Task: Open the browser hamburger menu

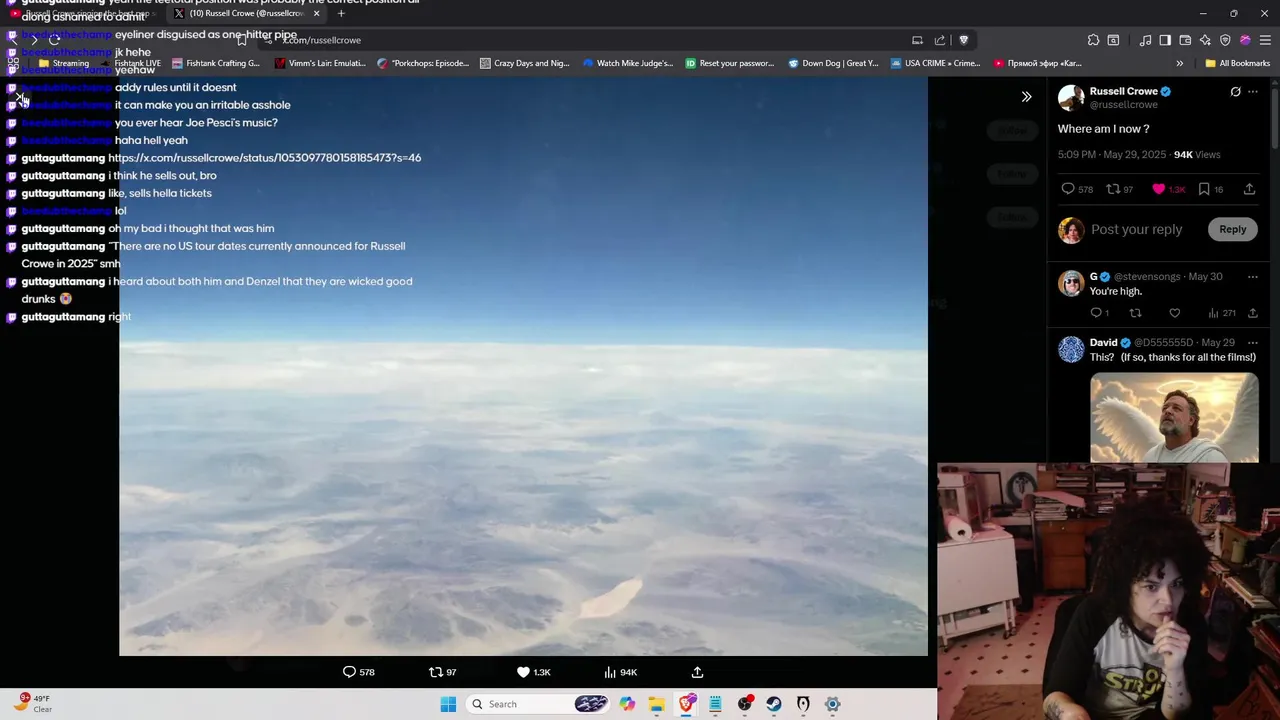Action: (1265, 40)
